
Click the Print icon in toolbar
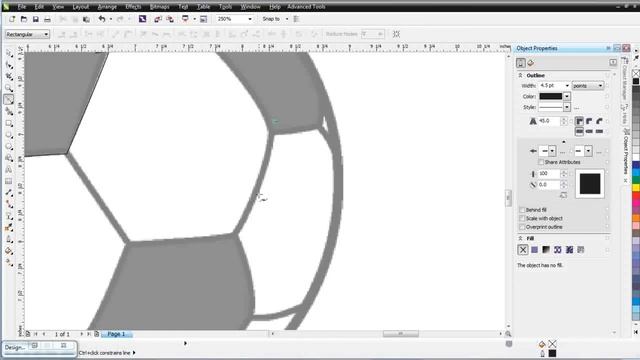(x=47, y=19)
